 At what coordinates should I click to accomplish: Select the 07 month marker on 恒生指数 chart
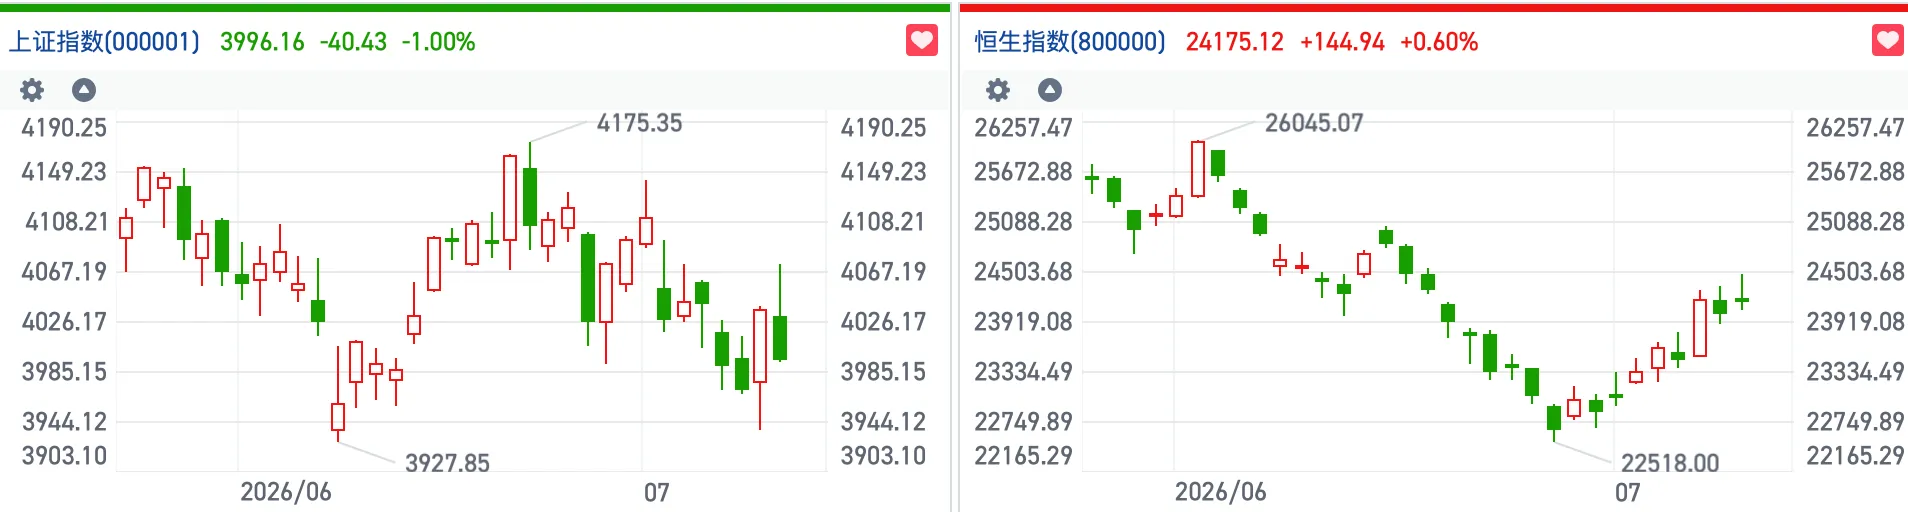[1628, 492]
